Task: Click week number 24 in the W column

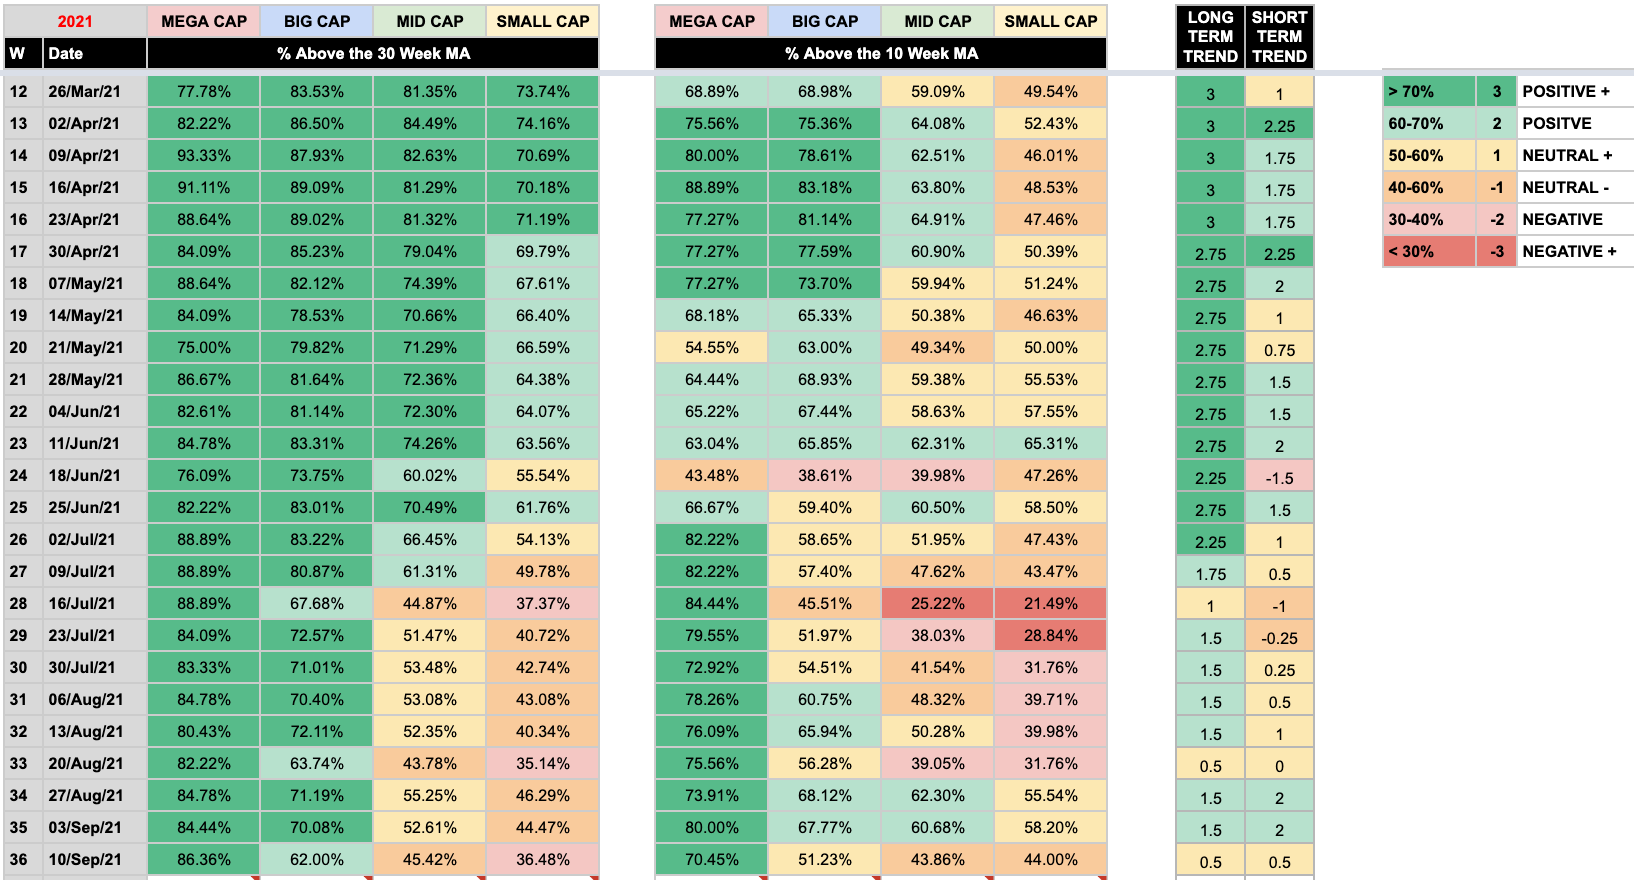Action: 19,475
